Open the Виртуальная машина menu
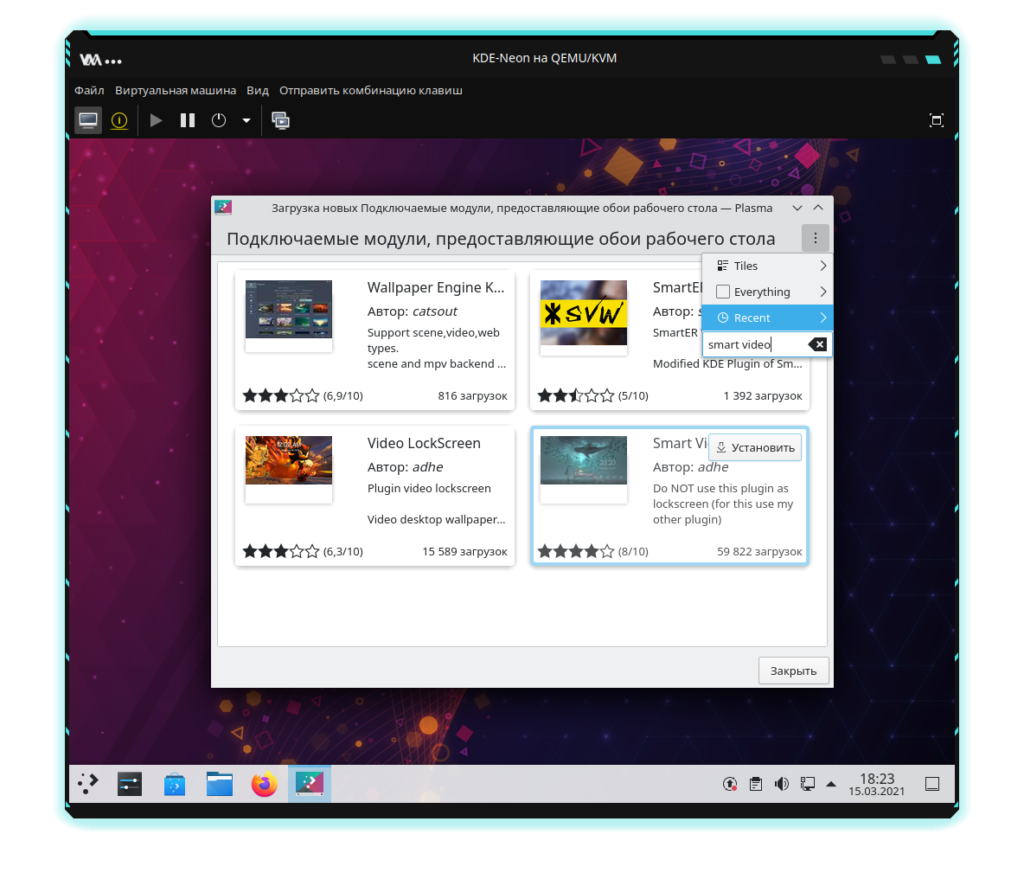 [175, 90]
